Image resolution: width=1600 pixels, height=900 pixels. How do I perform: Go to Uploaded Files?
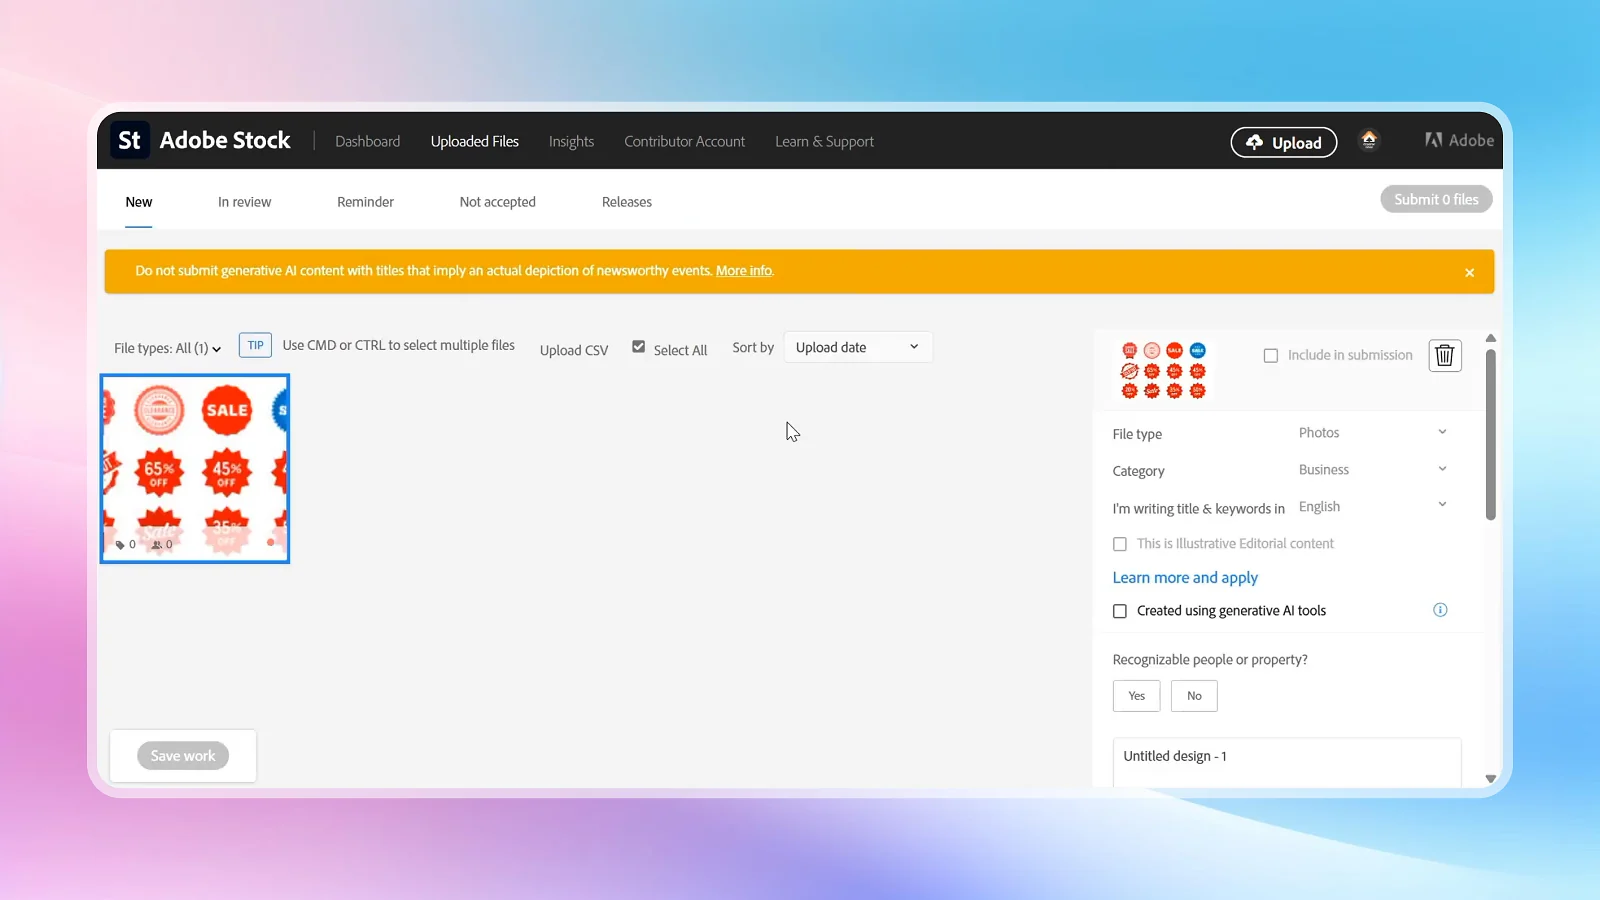tap(475, 141)
